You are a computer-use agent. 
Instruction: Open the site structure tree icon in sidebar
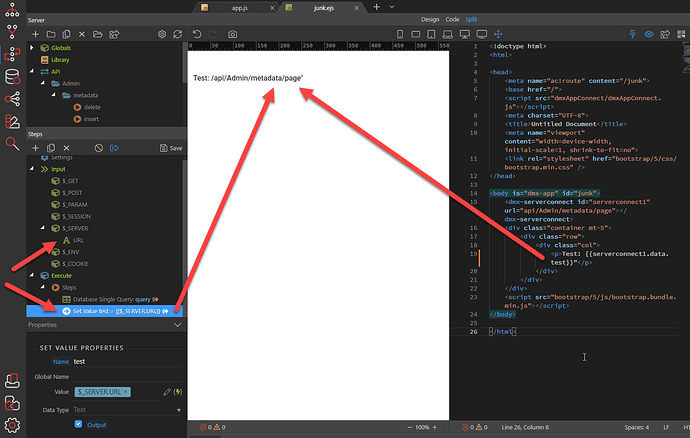click(x=12, y=10)
